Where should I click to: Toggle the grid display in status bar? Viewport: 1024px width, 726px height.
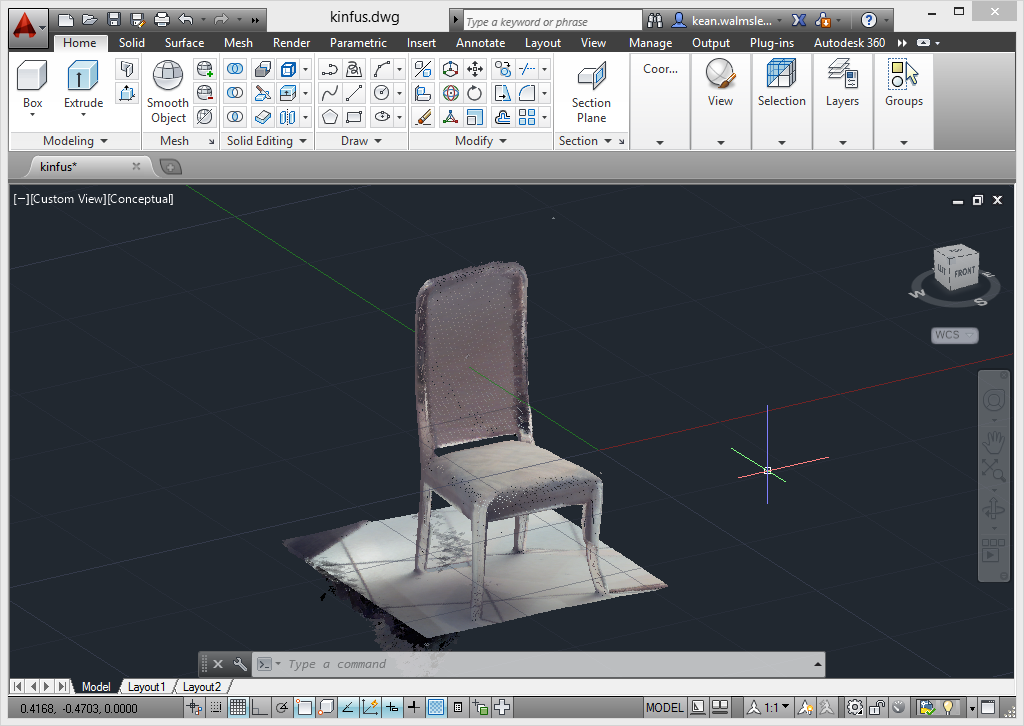click(238, 708)
